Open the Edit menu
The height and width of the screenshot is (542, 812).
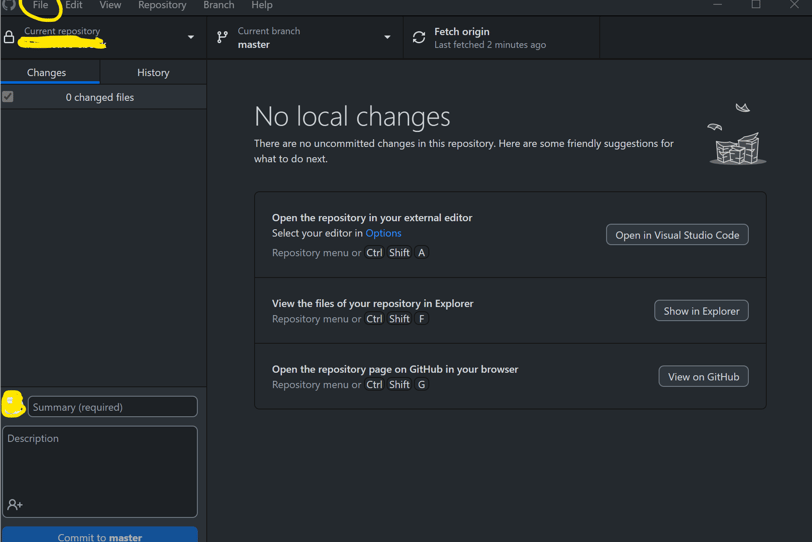point(74,5)
